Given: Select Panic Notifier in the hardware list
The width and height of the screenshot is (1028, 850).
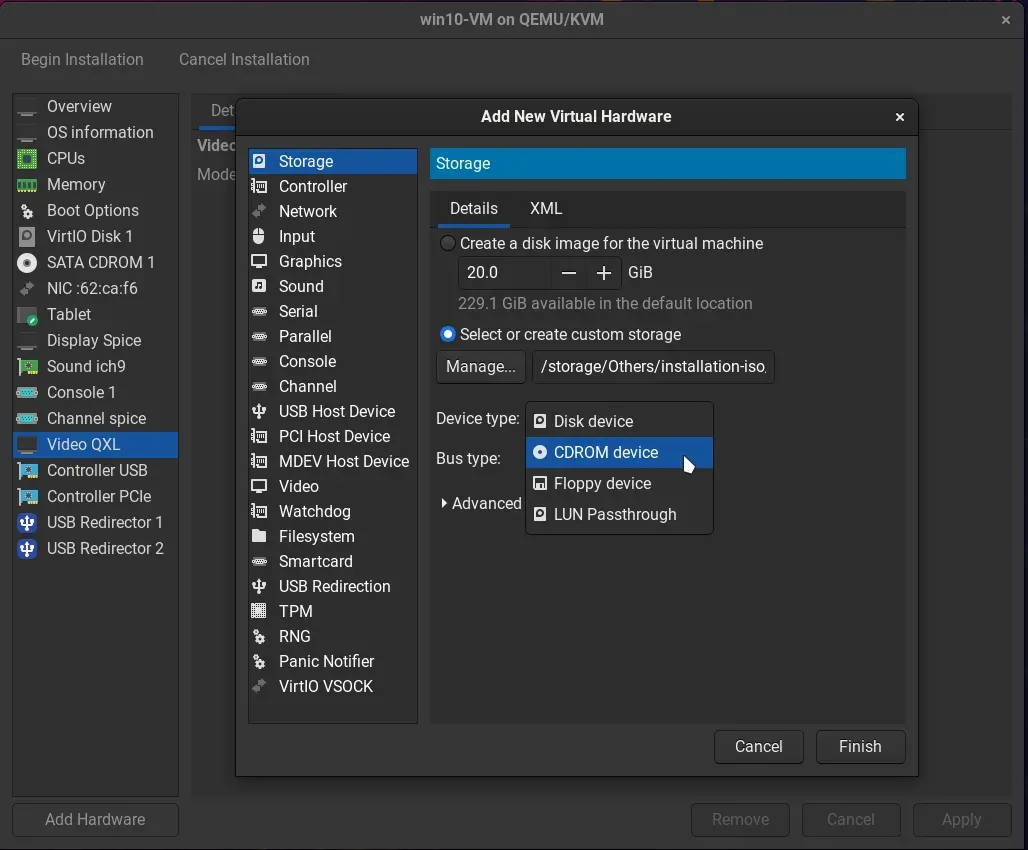Looking at the screenshot, I should (x=333, y=661).
